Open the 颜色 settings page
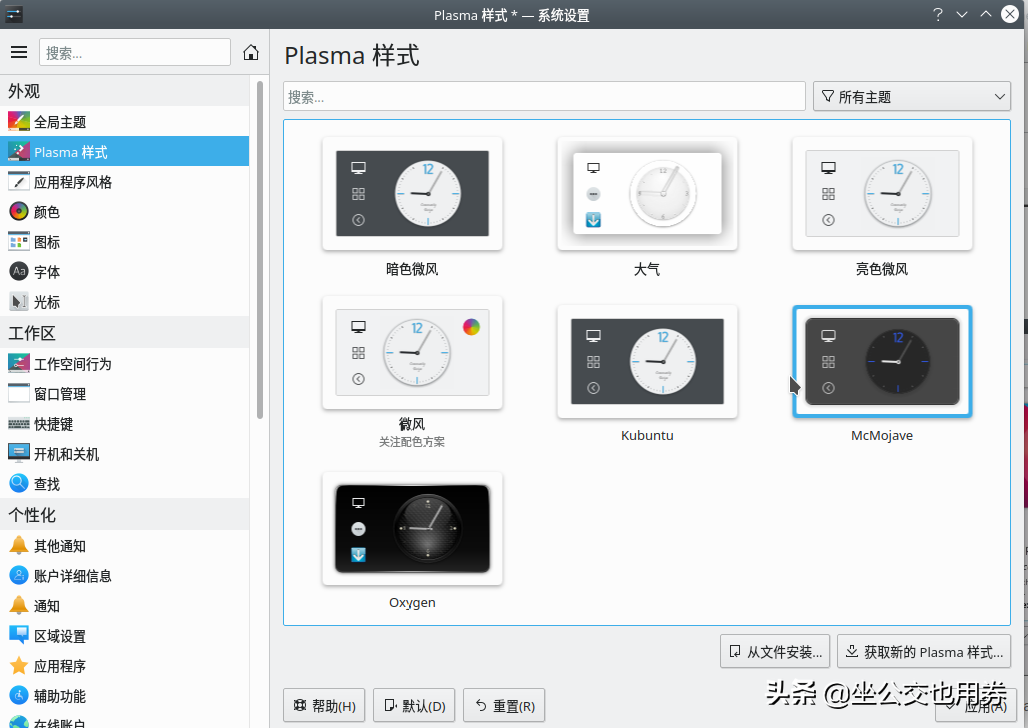Screen dimensions: 1028x728 click(125, 211)
